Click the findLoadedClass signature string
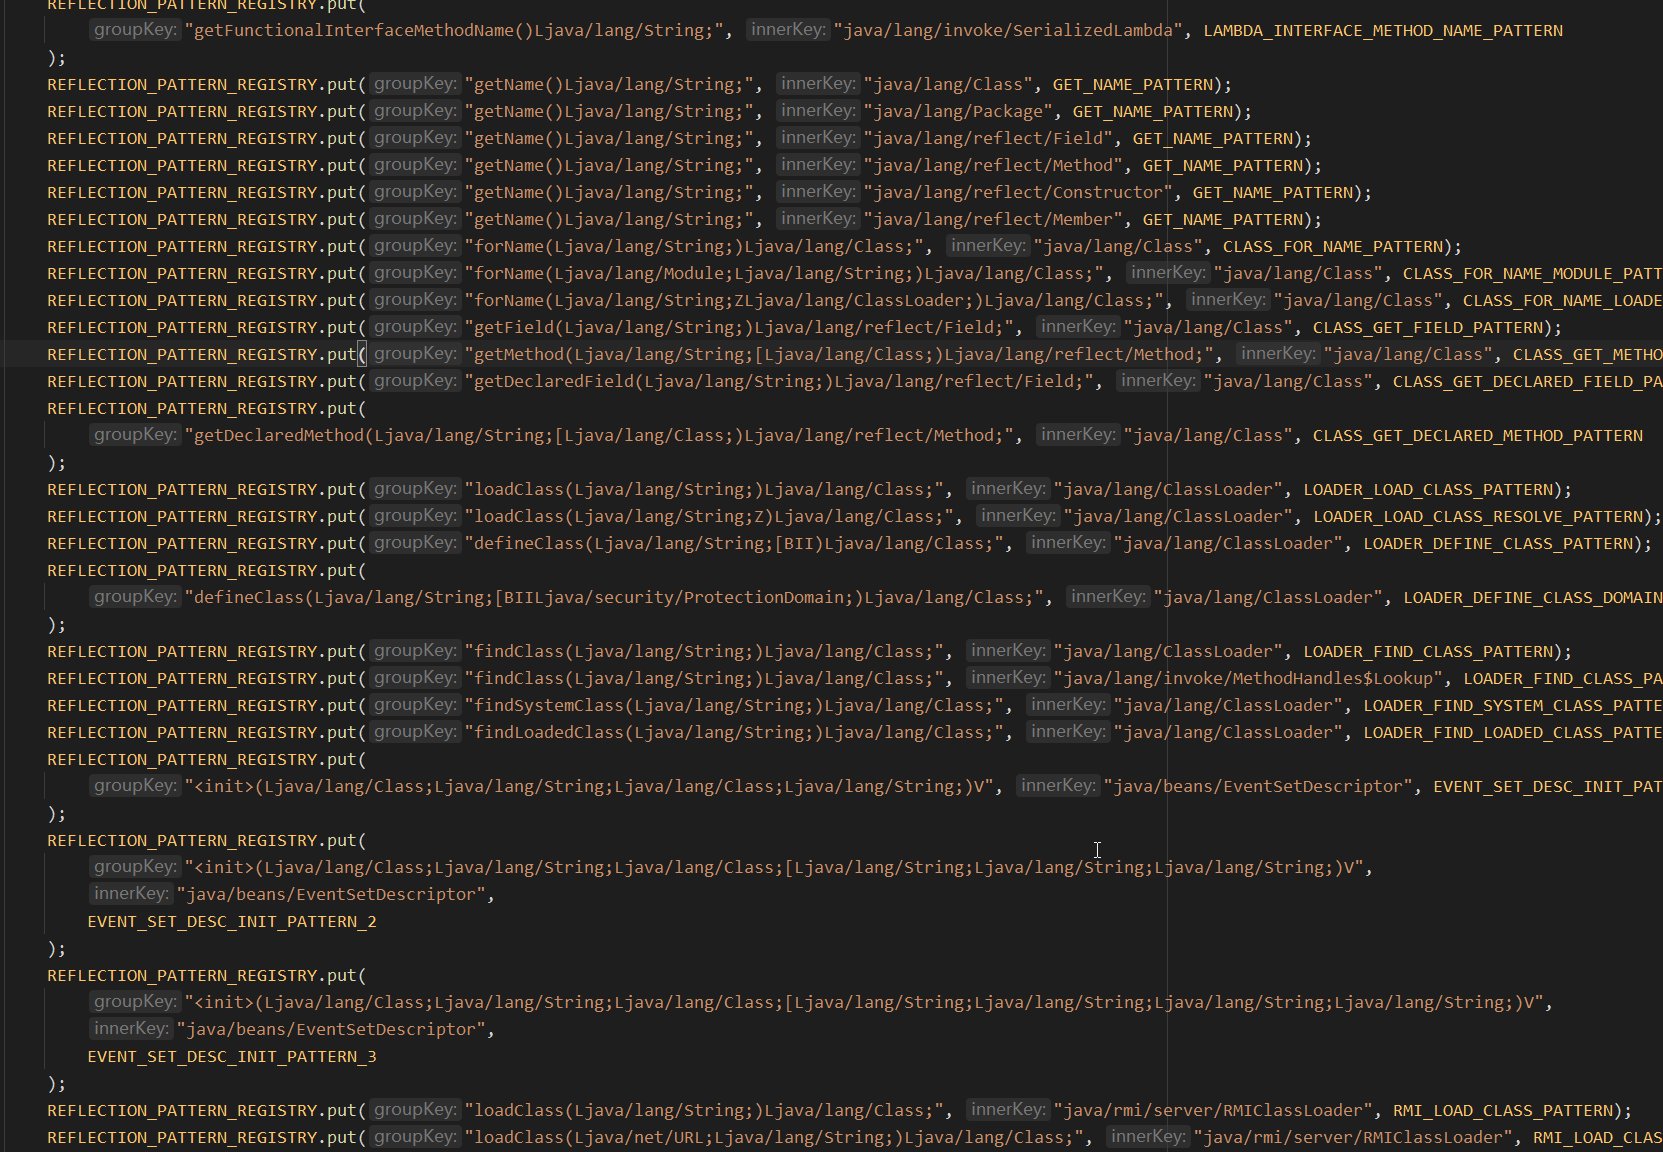This screenshot has height=1152, width=1663. point(734,733)
